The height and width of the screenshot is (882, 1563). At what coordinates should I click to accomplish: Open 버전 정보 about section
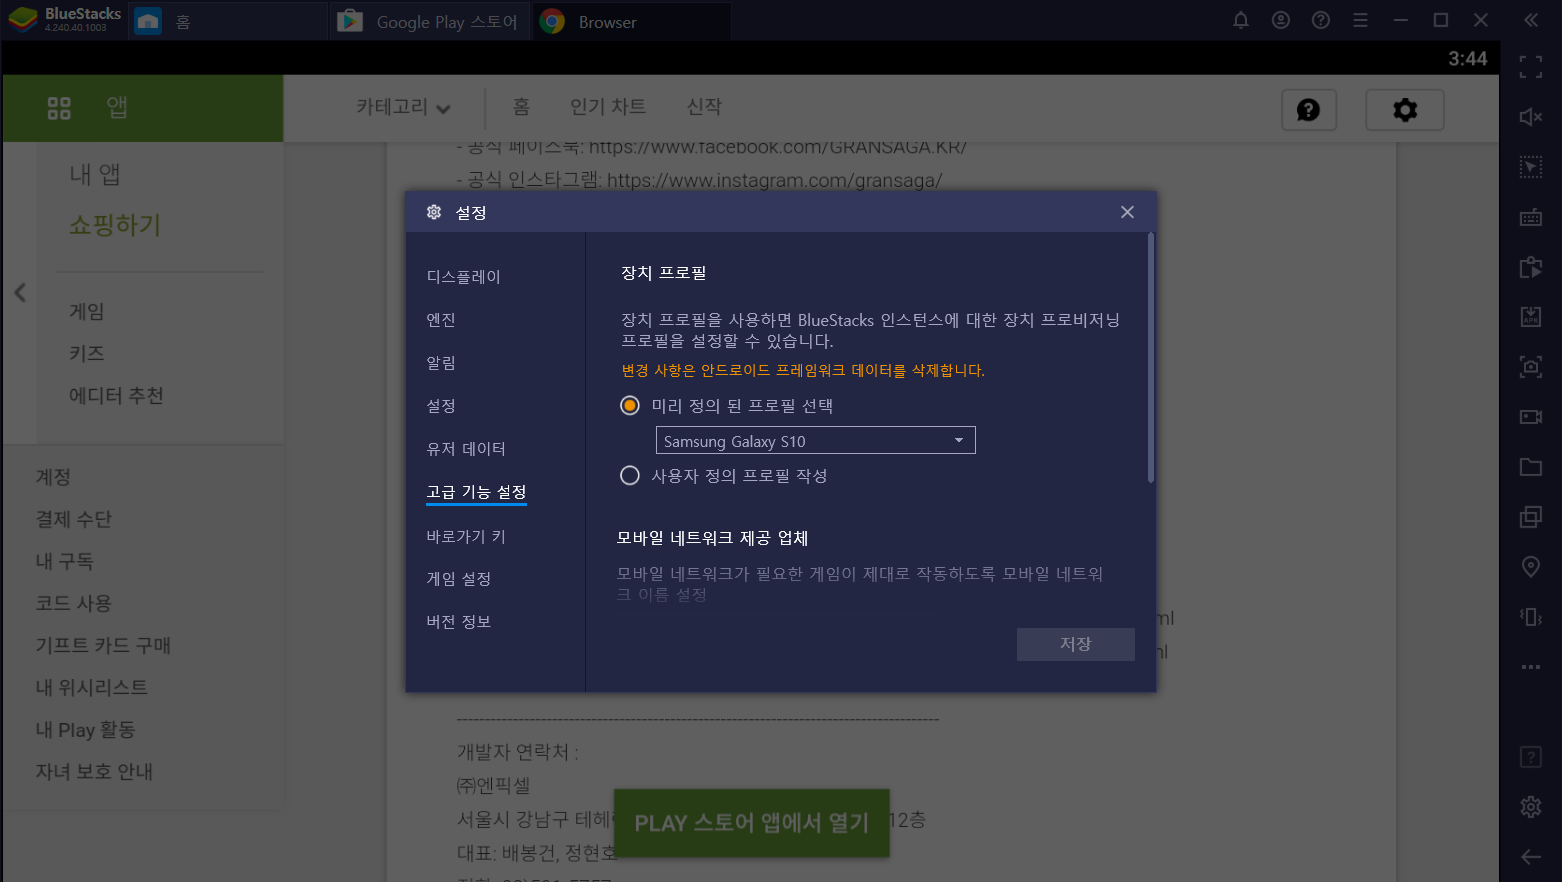click(x=459, y=622)
